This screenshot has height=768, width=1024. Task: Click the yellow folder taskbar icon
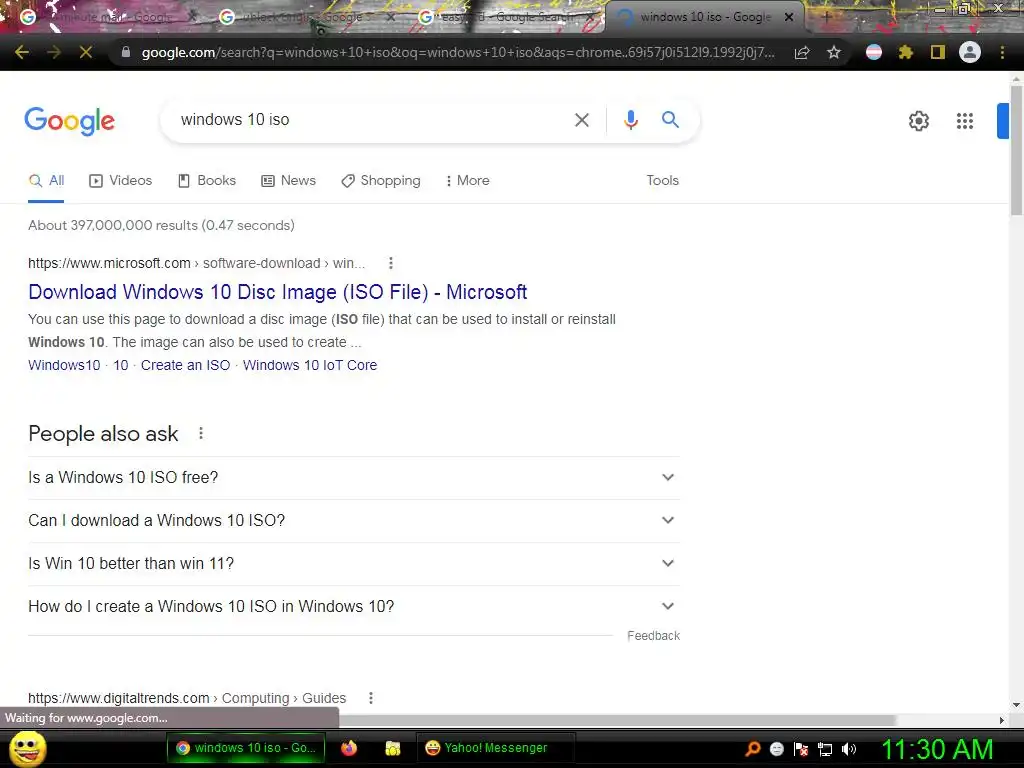[x=392, y=748]
